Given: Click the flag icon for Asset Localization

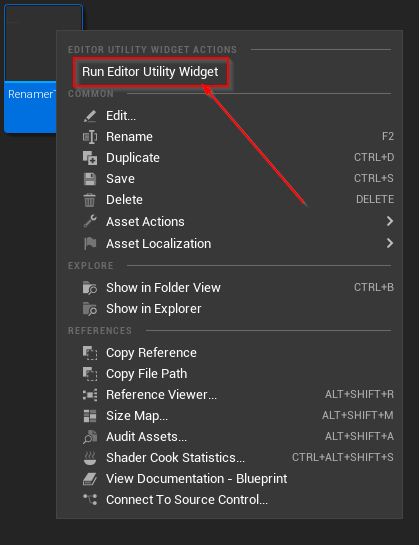Looking at the screenshot, I should pos(90,243).
